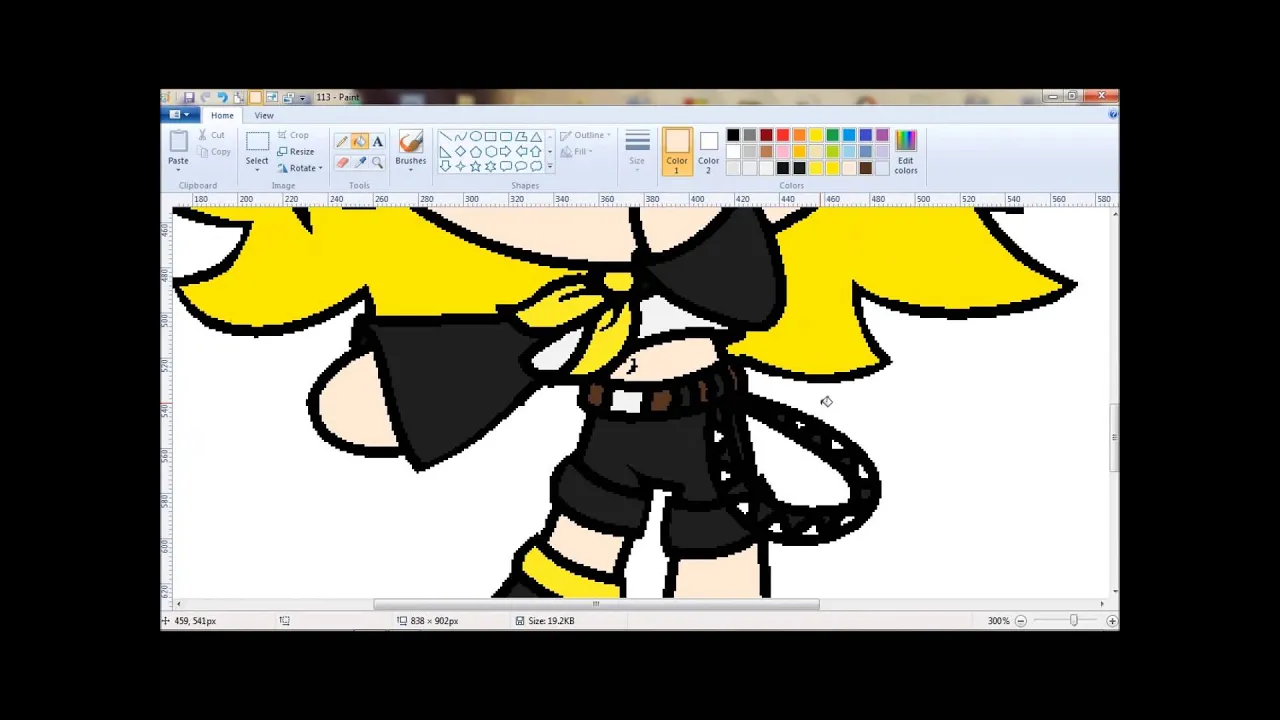
Task: Pick the red color swatch
Action: point(783,135)
